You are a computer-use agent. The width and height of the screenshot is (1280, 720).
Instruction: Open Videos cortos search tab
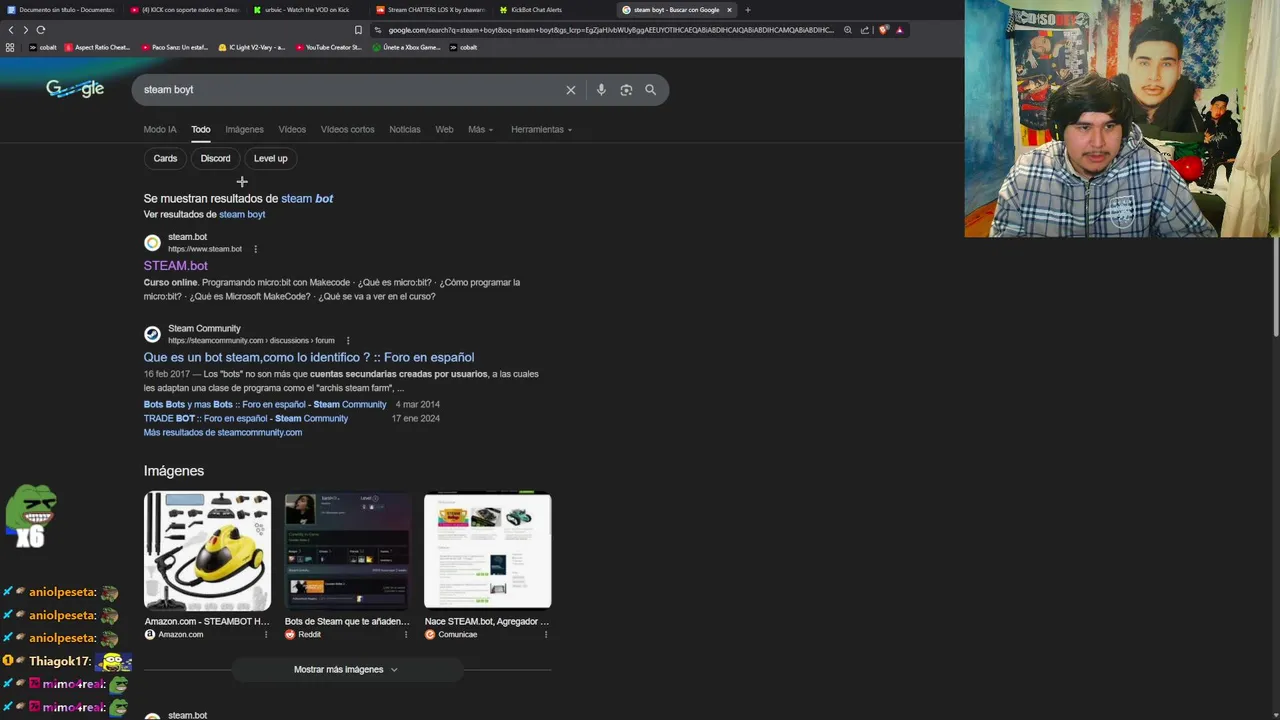coord(347,129)
